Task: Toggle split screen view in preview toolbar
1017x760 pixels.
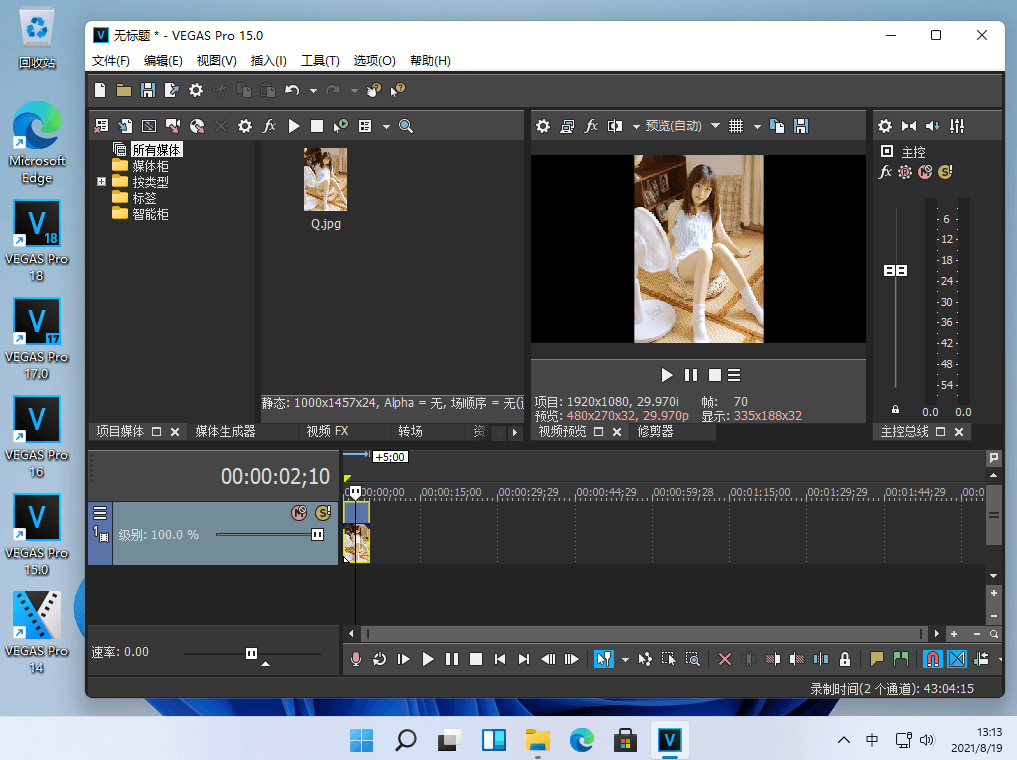Action: pos(614,126)
